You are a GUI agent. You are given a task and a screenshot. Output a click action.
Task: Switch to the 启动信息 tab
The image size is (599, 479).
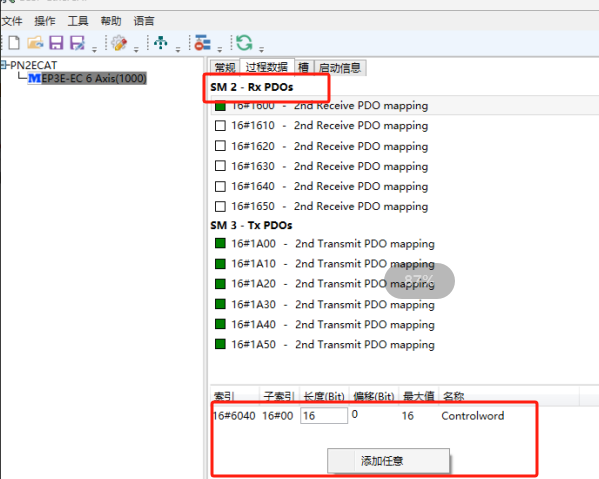point(340,68)
